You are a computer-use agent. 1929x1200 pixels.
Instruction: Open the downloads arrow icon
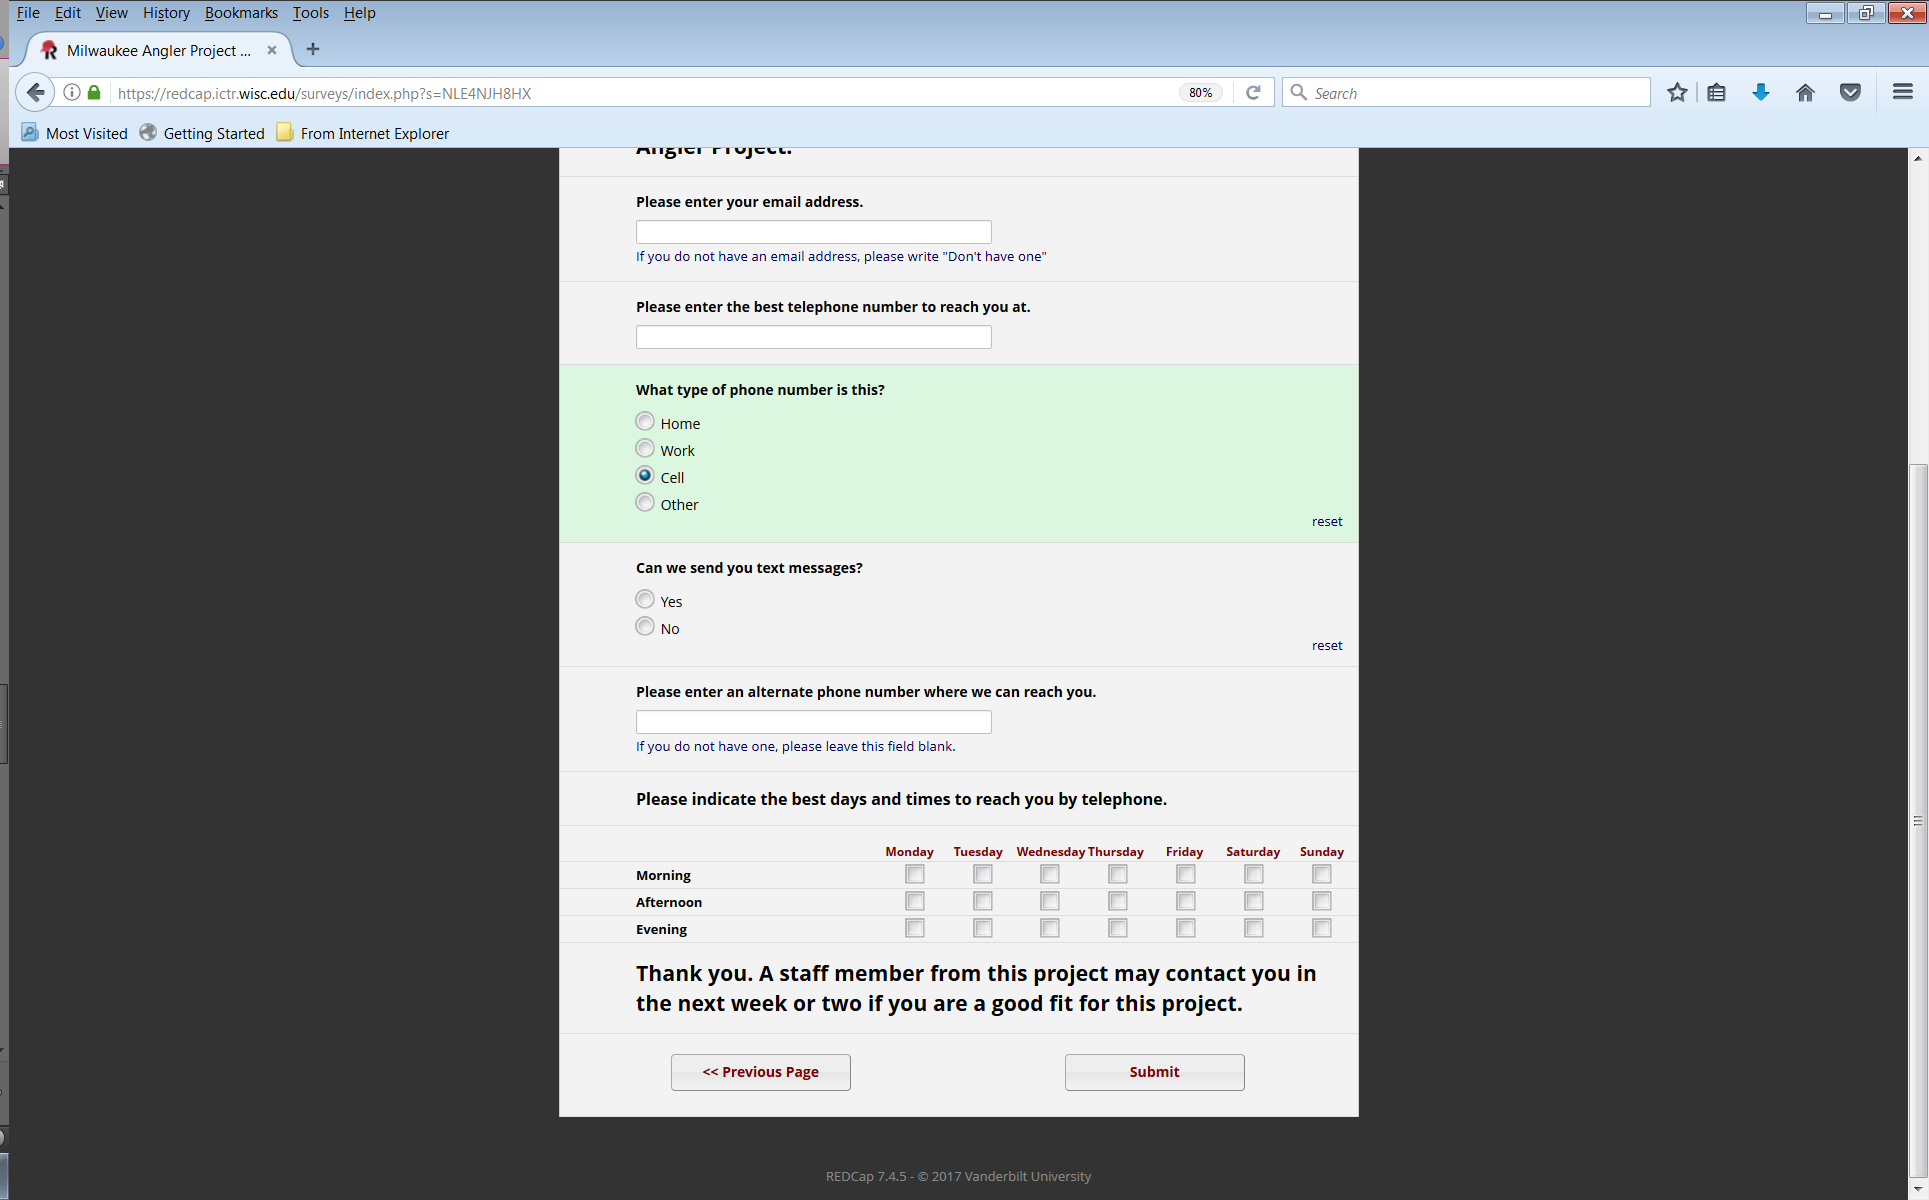[1761, 93]
